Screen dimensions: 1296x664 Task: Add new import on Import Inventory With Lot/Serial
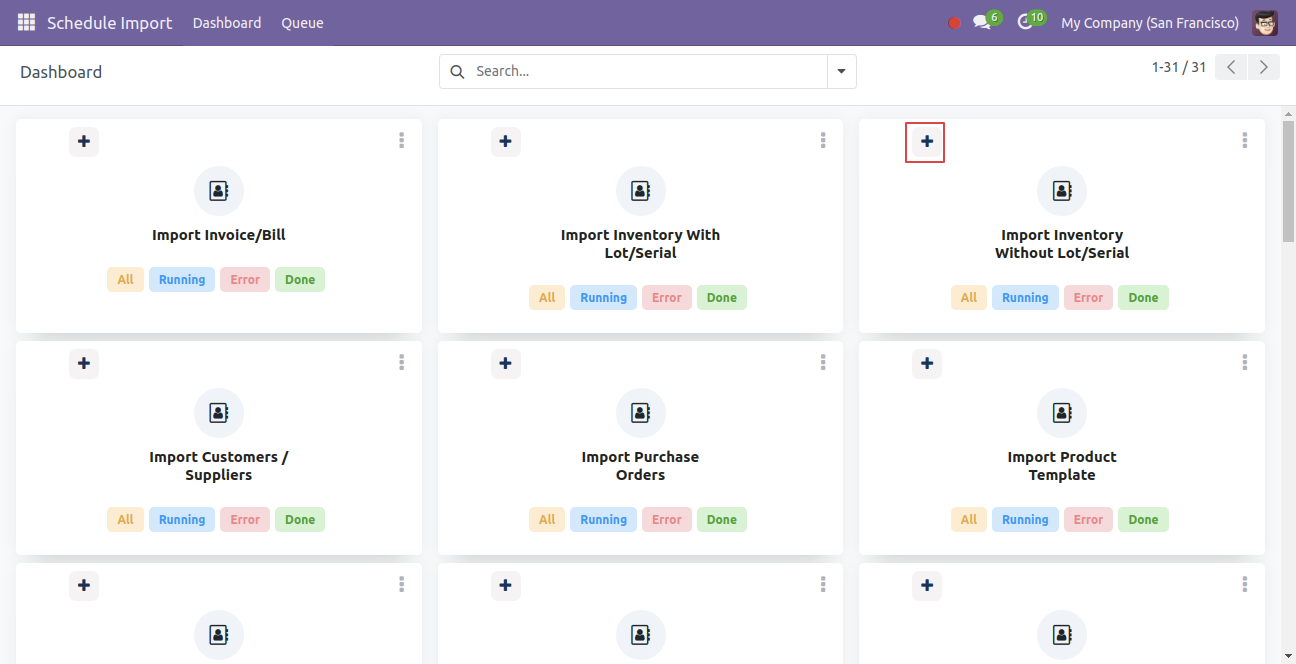506,141
